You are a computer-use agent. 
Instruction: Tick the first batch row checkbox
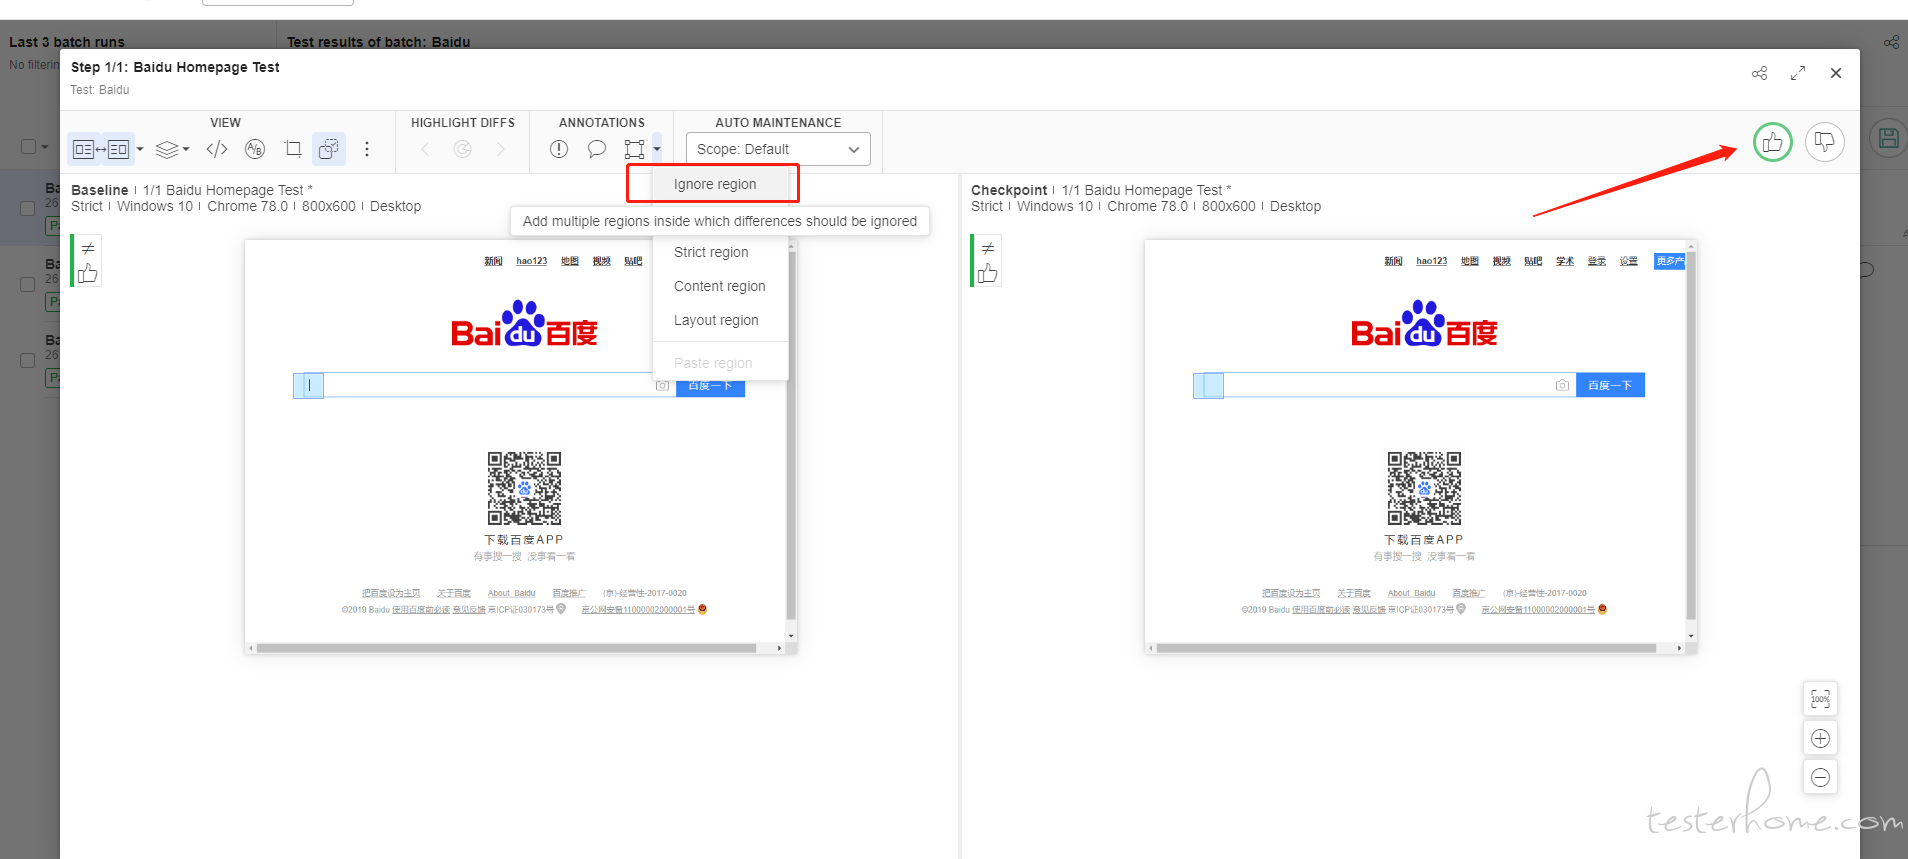(x=28, y=208)
